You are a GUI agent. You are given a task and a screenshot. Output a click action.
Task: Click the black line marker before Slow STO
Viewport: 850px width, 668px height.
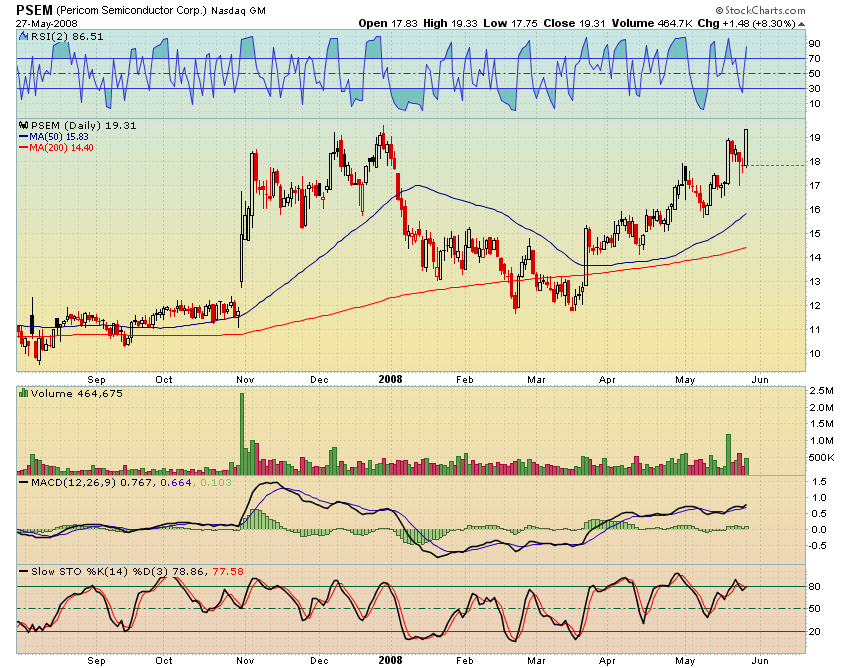coord(23,571)
